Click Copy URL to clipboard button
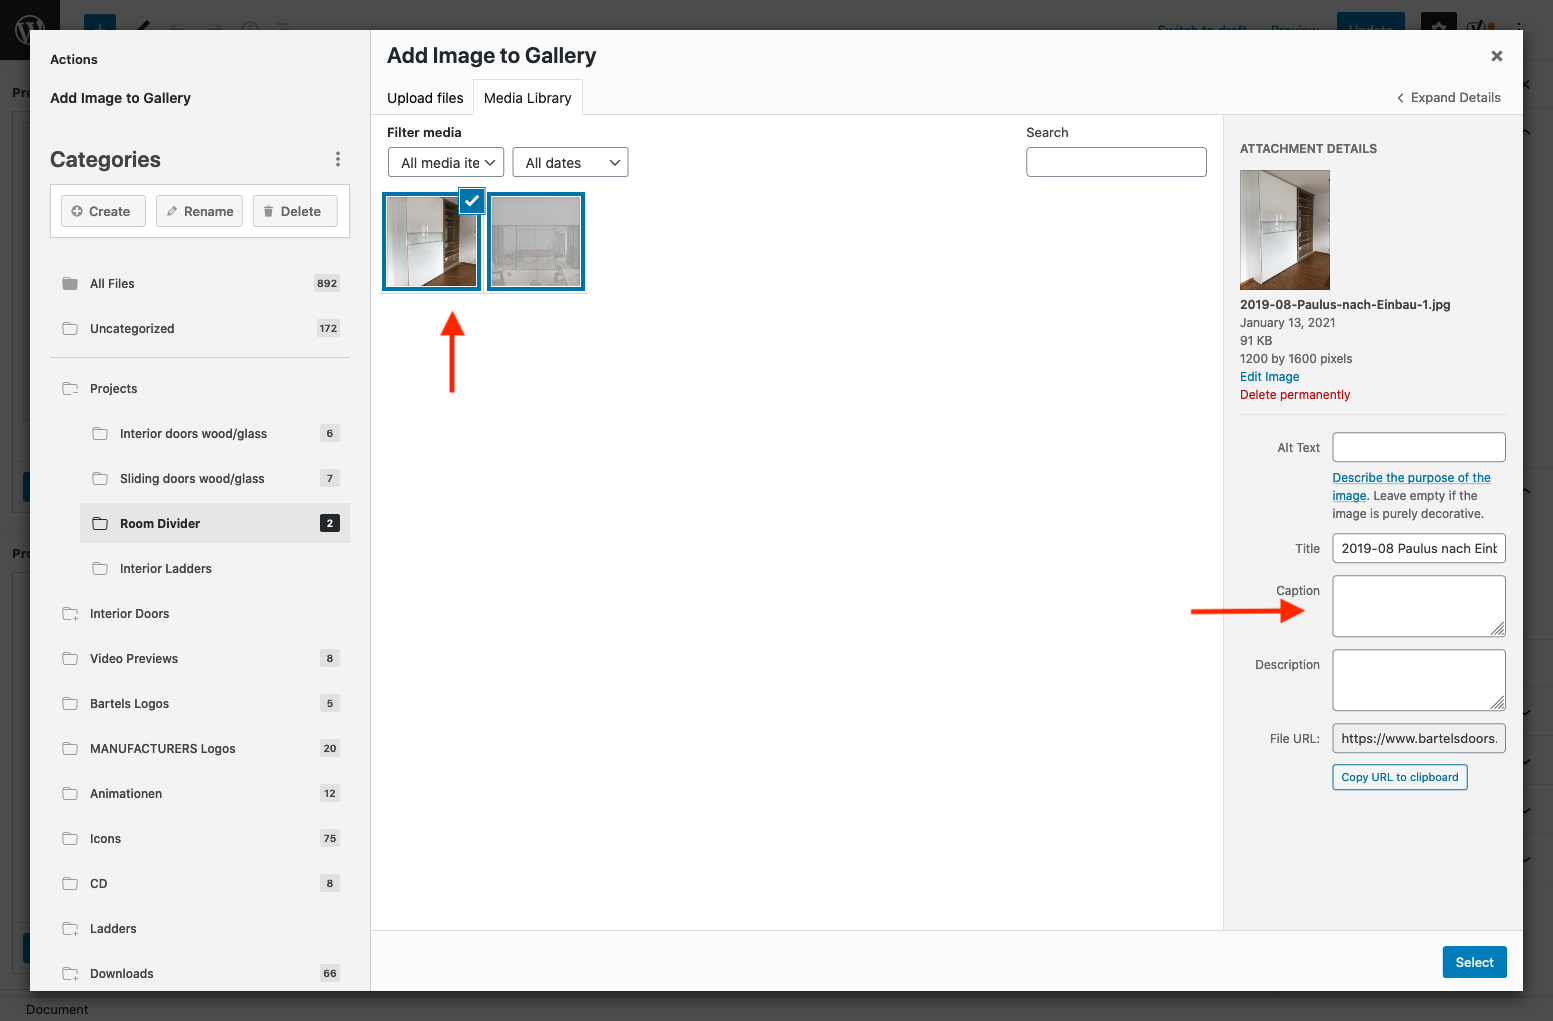Screen dimensions: 1553x1021 pos(1399,777)
